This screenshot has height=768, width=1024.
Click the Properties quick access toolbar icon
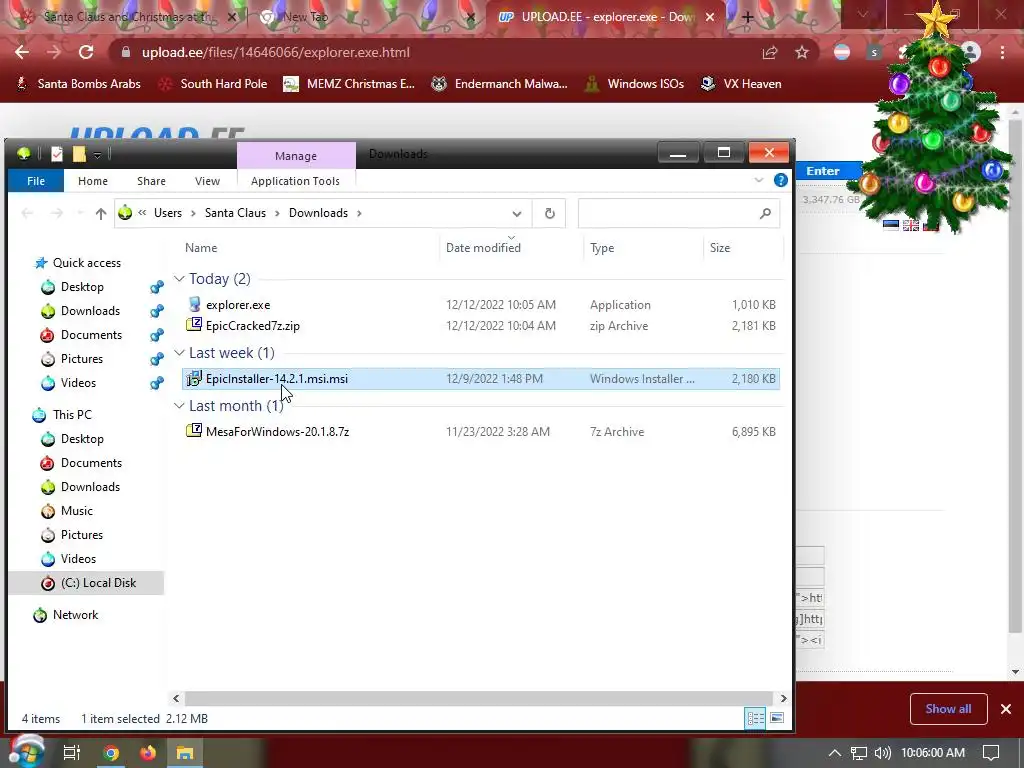(57, 154)
